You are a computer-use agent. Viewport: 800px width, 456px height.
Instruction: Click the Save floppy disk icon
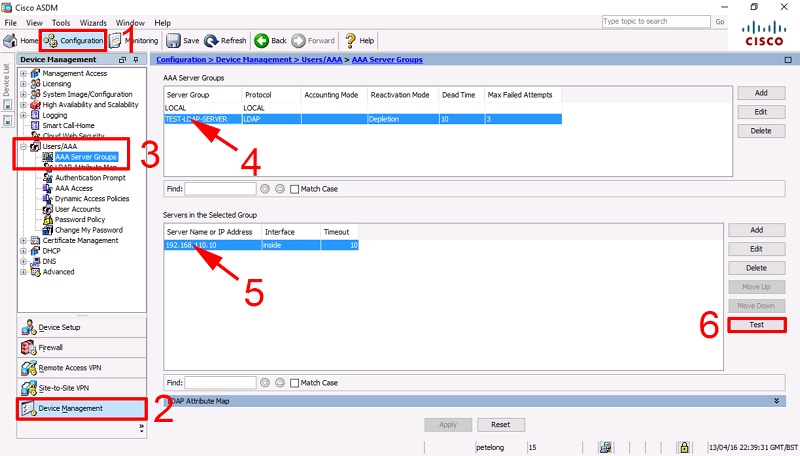click(173, 40)
